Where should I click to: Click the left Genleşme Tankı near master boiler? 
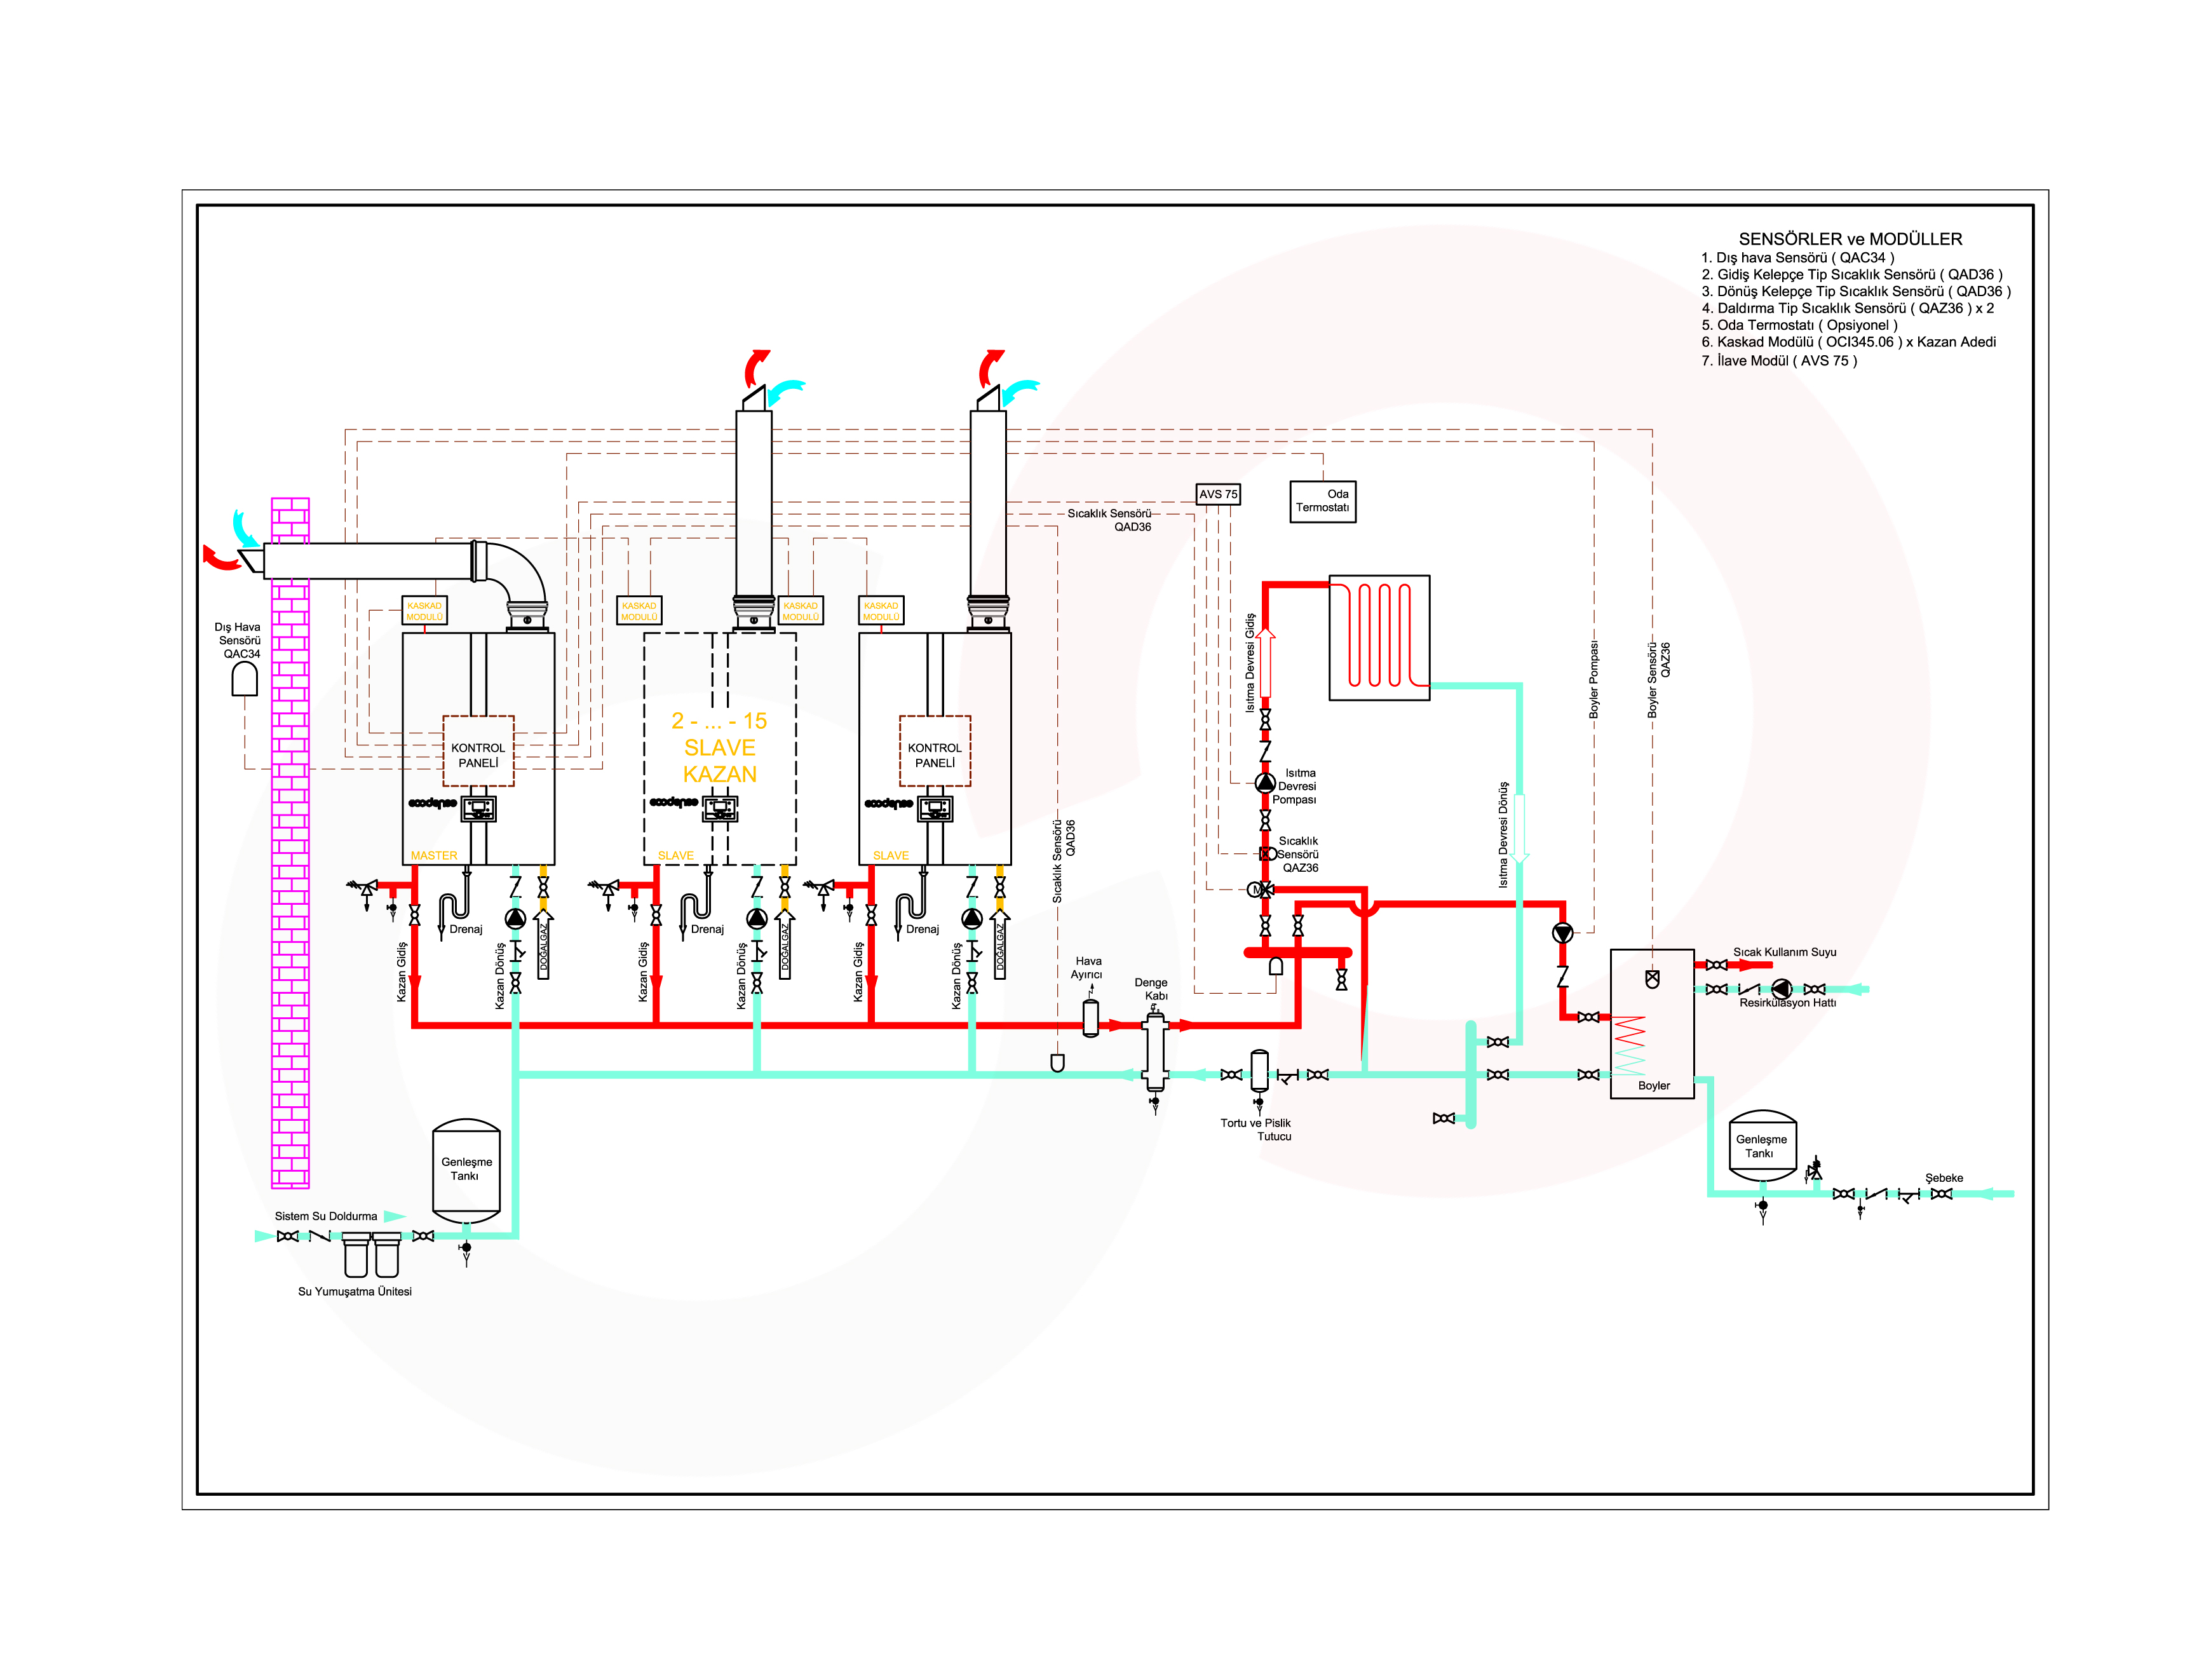[466, 1170]
